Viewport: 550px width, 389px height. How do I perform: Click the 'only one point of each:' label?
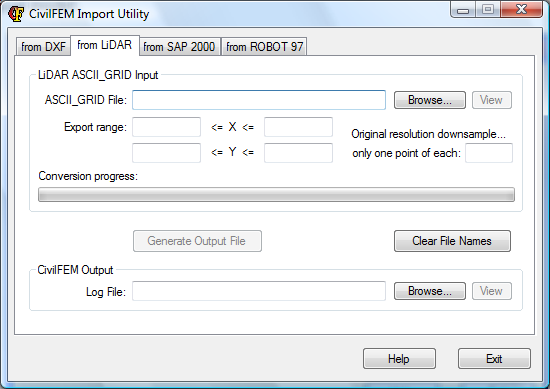[406, 153]
